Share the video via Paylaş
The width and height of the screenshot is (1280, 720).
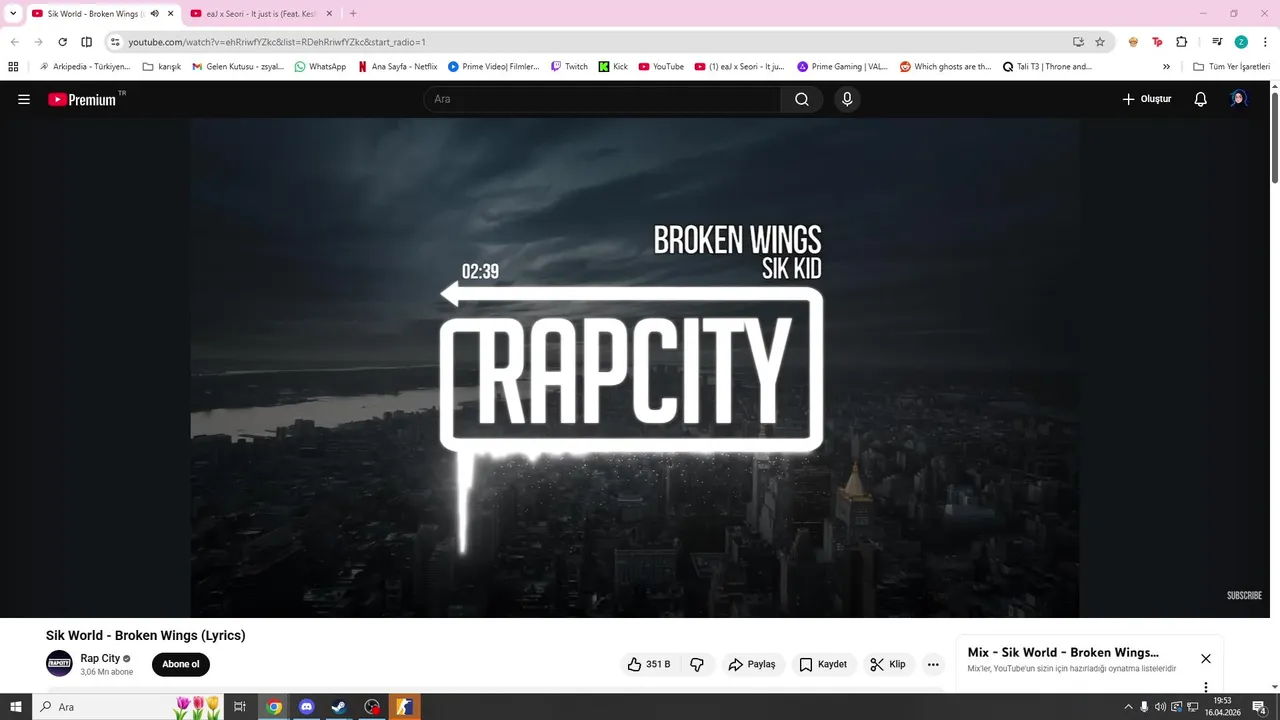click(x=752, y=664)
